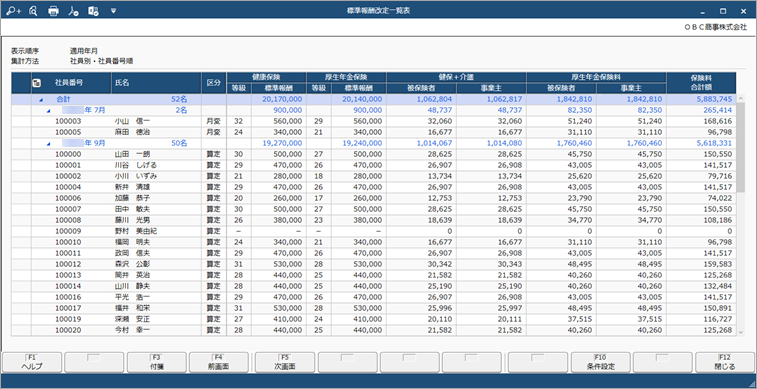Click the 健保+介護 column header
Viewport: 757px width, 389px height.
(x=456, y=77)
